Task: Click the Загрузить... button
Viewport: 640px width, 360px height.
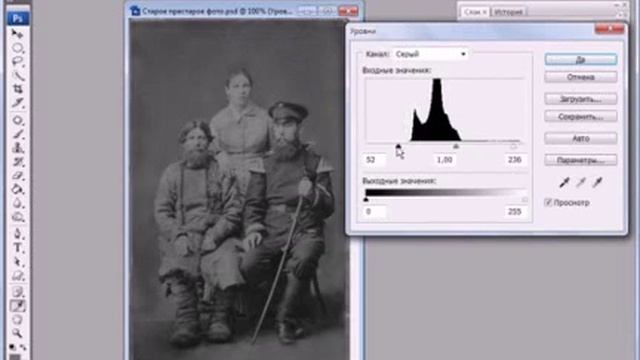Action: coord(581,99)
